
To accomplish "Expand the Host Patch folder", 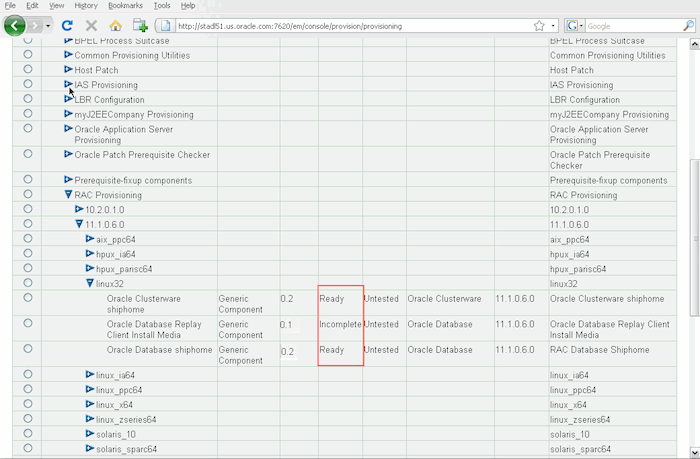I will [x=68, y=69].
